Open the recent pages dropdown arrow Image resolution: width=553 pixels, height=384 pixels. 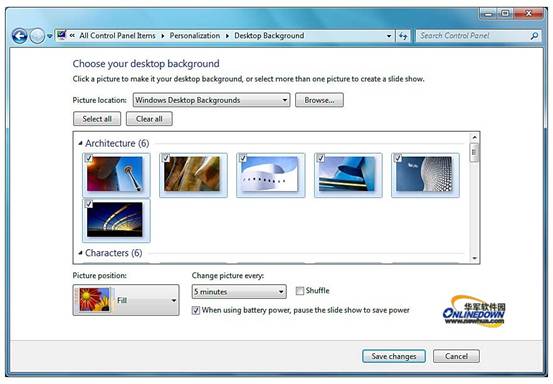click(x=50, y=36)
